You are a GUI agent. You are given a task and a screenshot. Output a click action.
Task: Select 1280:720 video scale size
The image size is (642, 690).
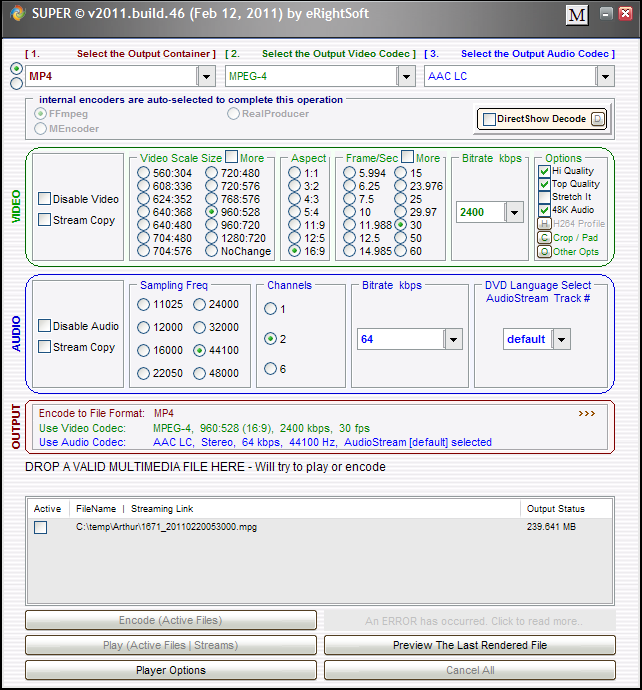[x=212, y=239]
